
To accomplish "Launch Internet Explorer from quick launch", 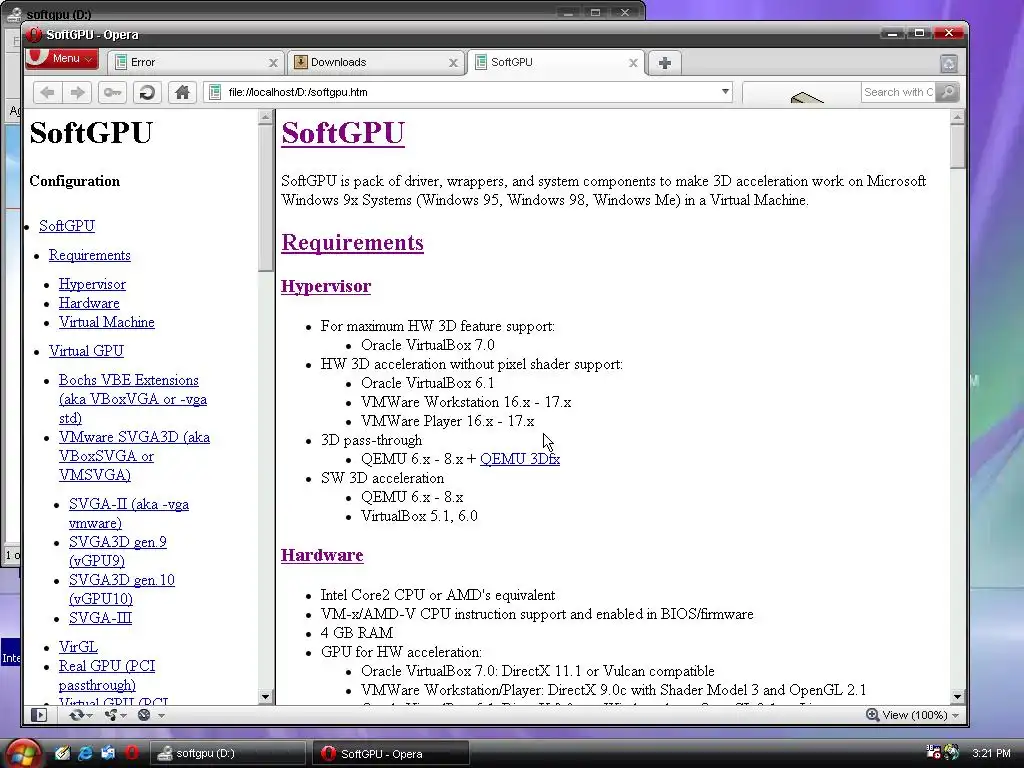I will [x=85, y=753].
